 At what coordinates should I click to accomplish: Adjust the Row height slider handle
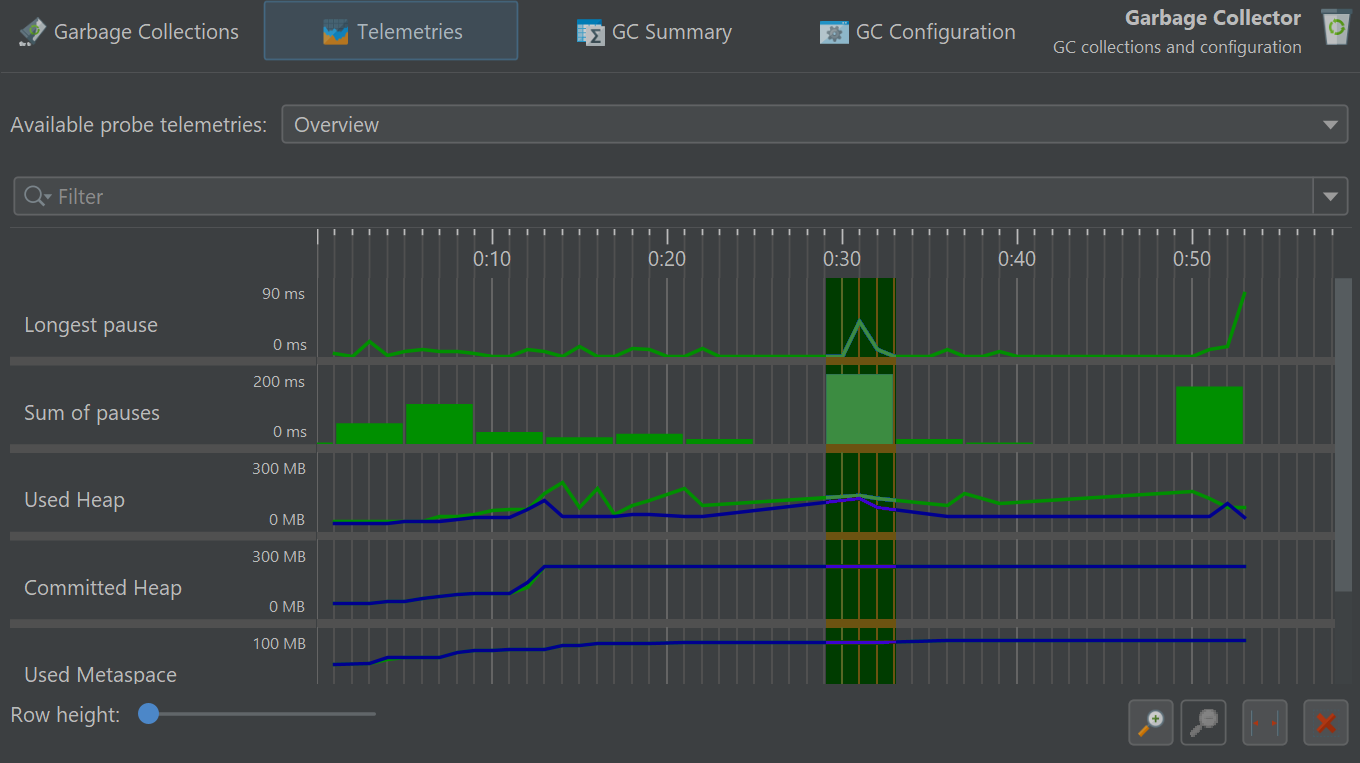click(149, 714)
